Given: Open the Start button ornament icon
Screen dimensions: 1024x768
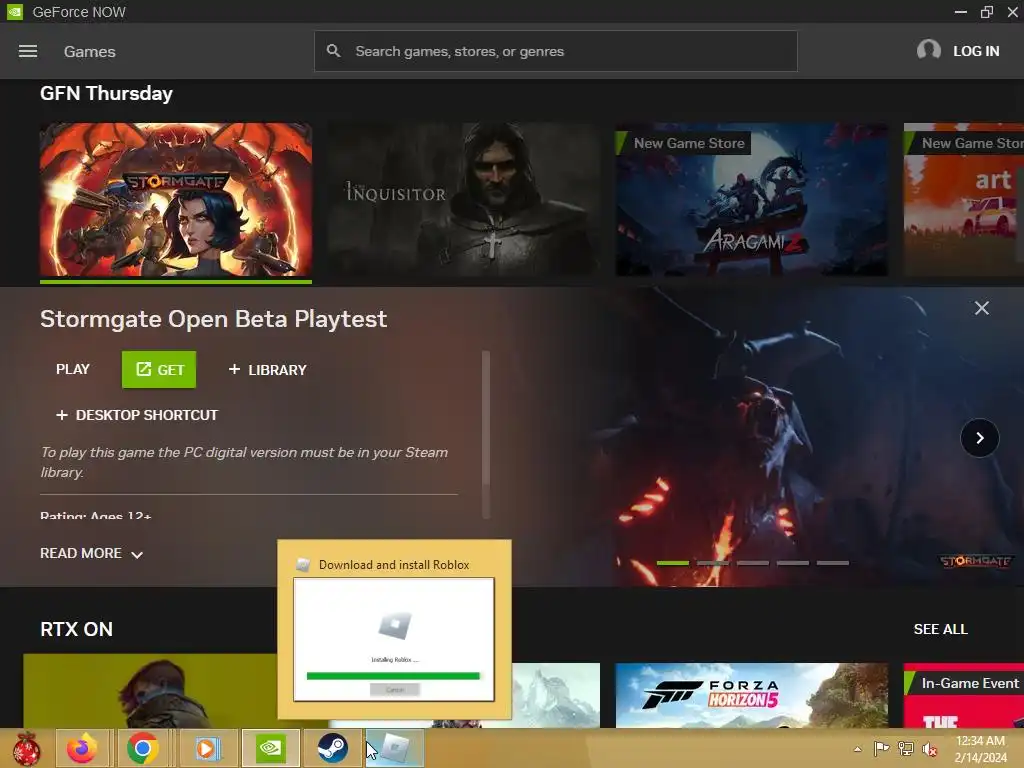Looking at the screenshot, I should click(27, 748).
